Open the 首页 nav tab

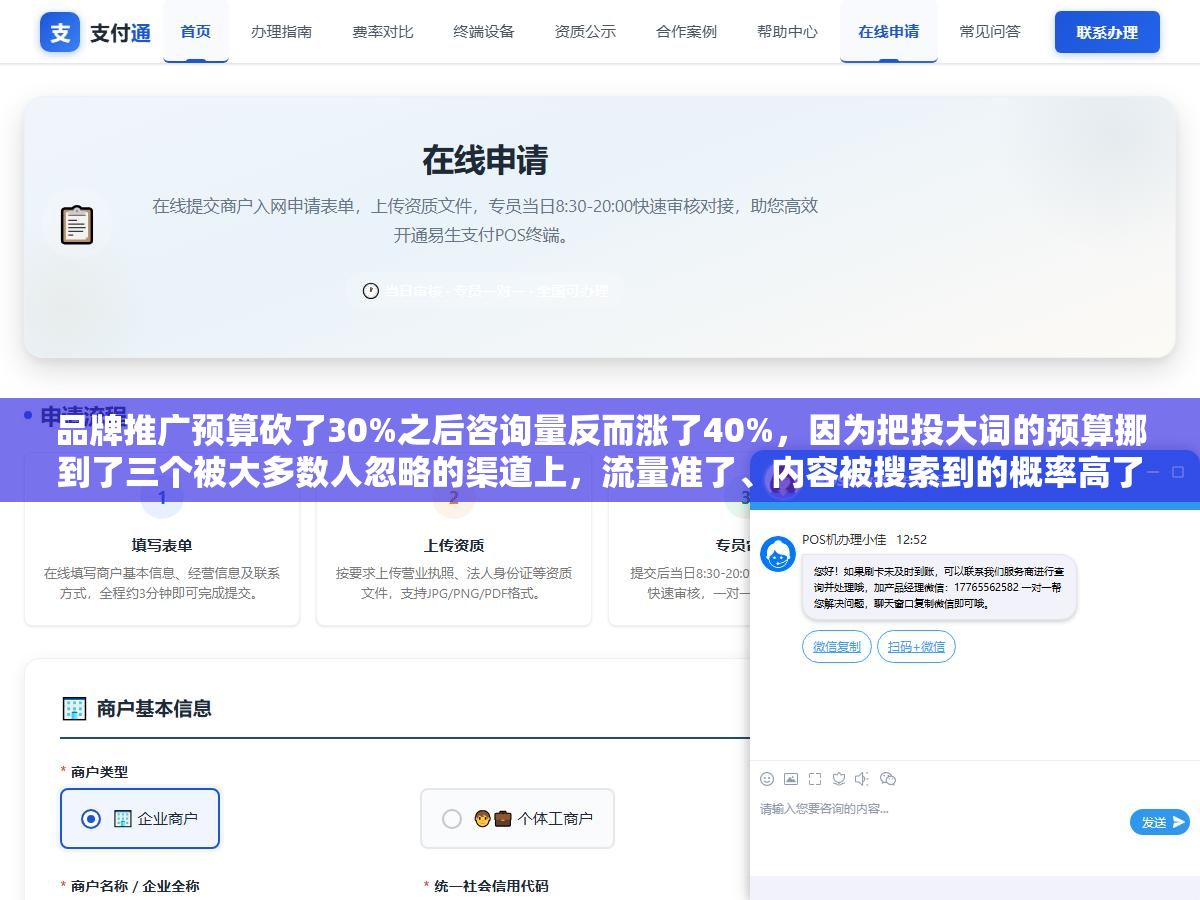click(196, 31)
